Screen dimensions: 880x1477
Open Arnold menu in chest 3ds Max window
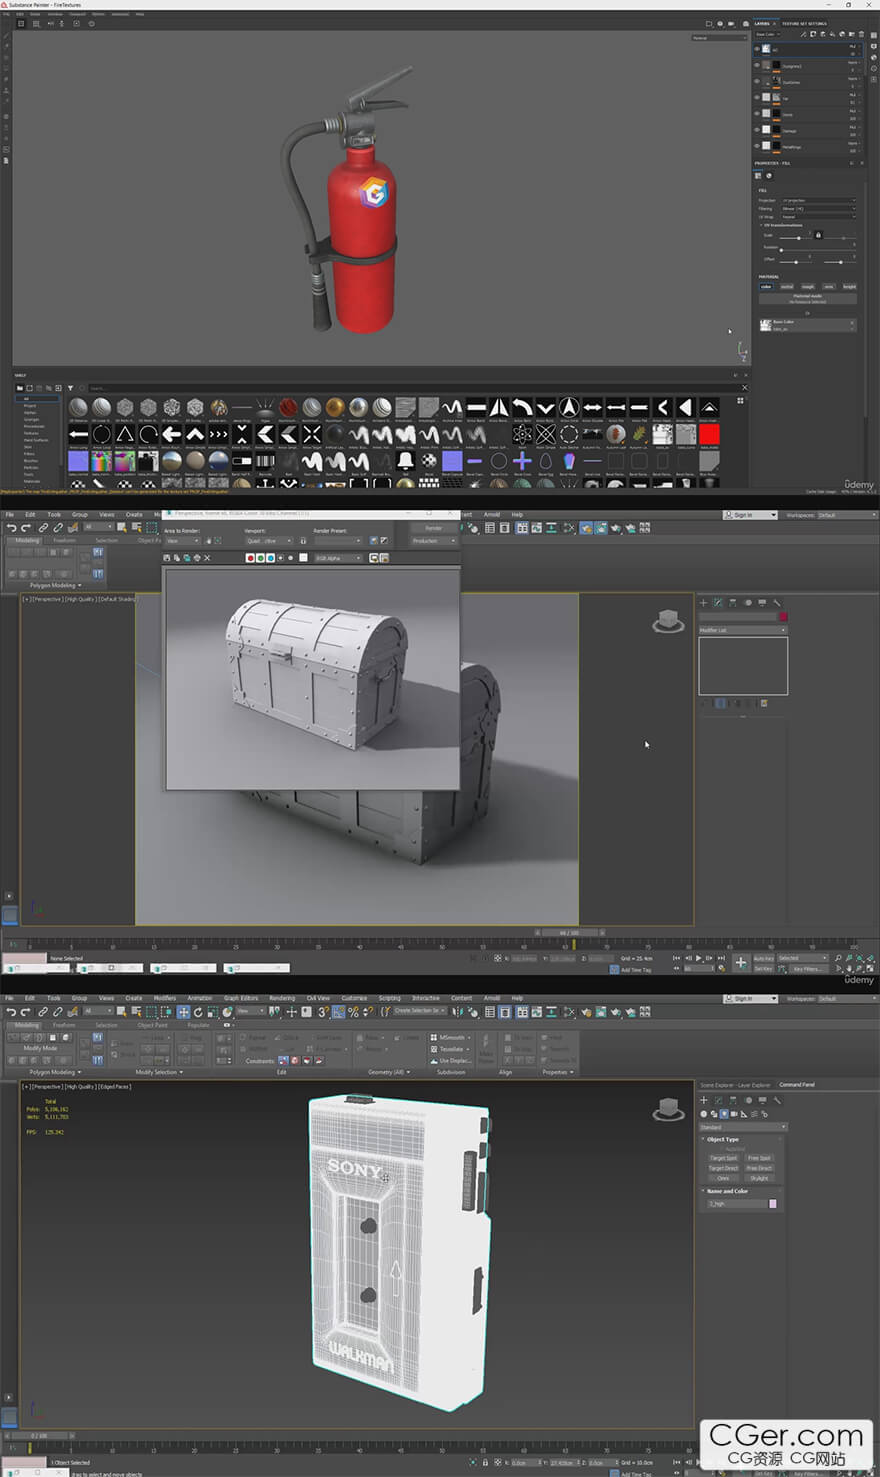pyautogui.click(x=492, y=515)
